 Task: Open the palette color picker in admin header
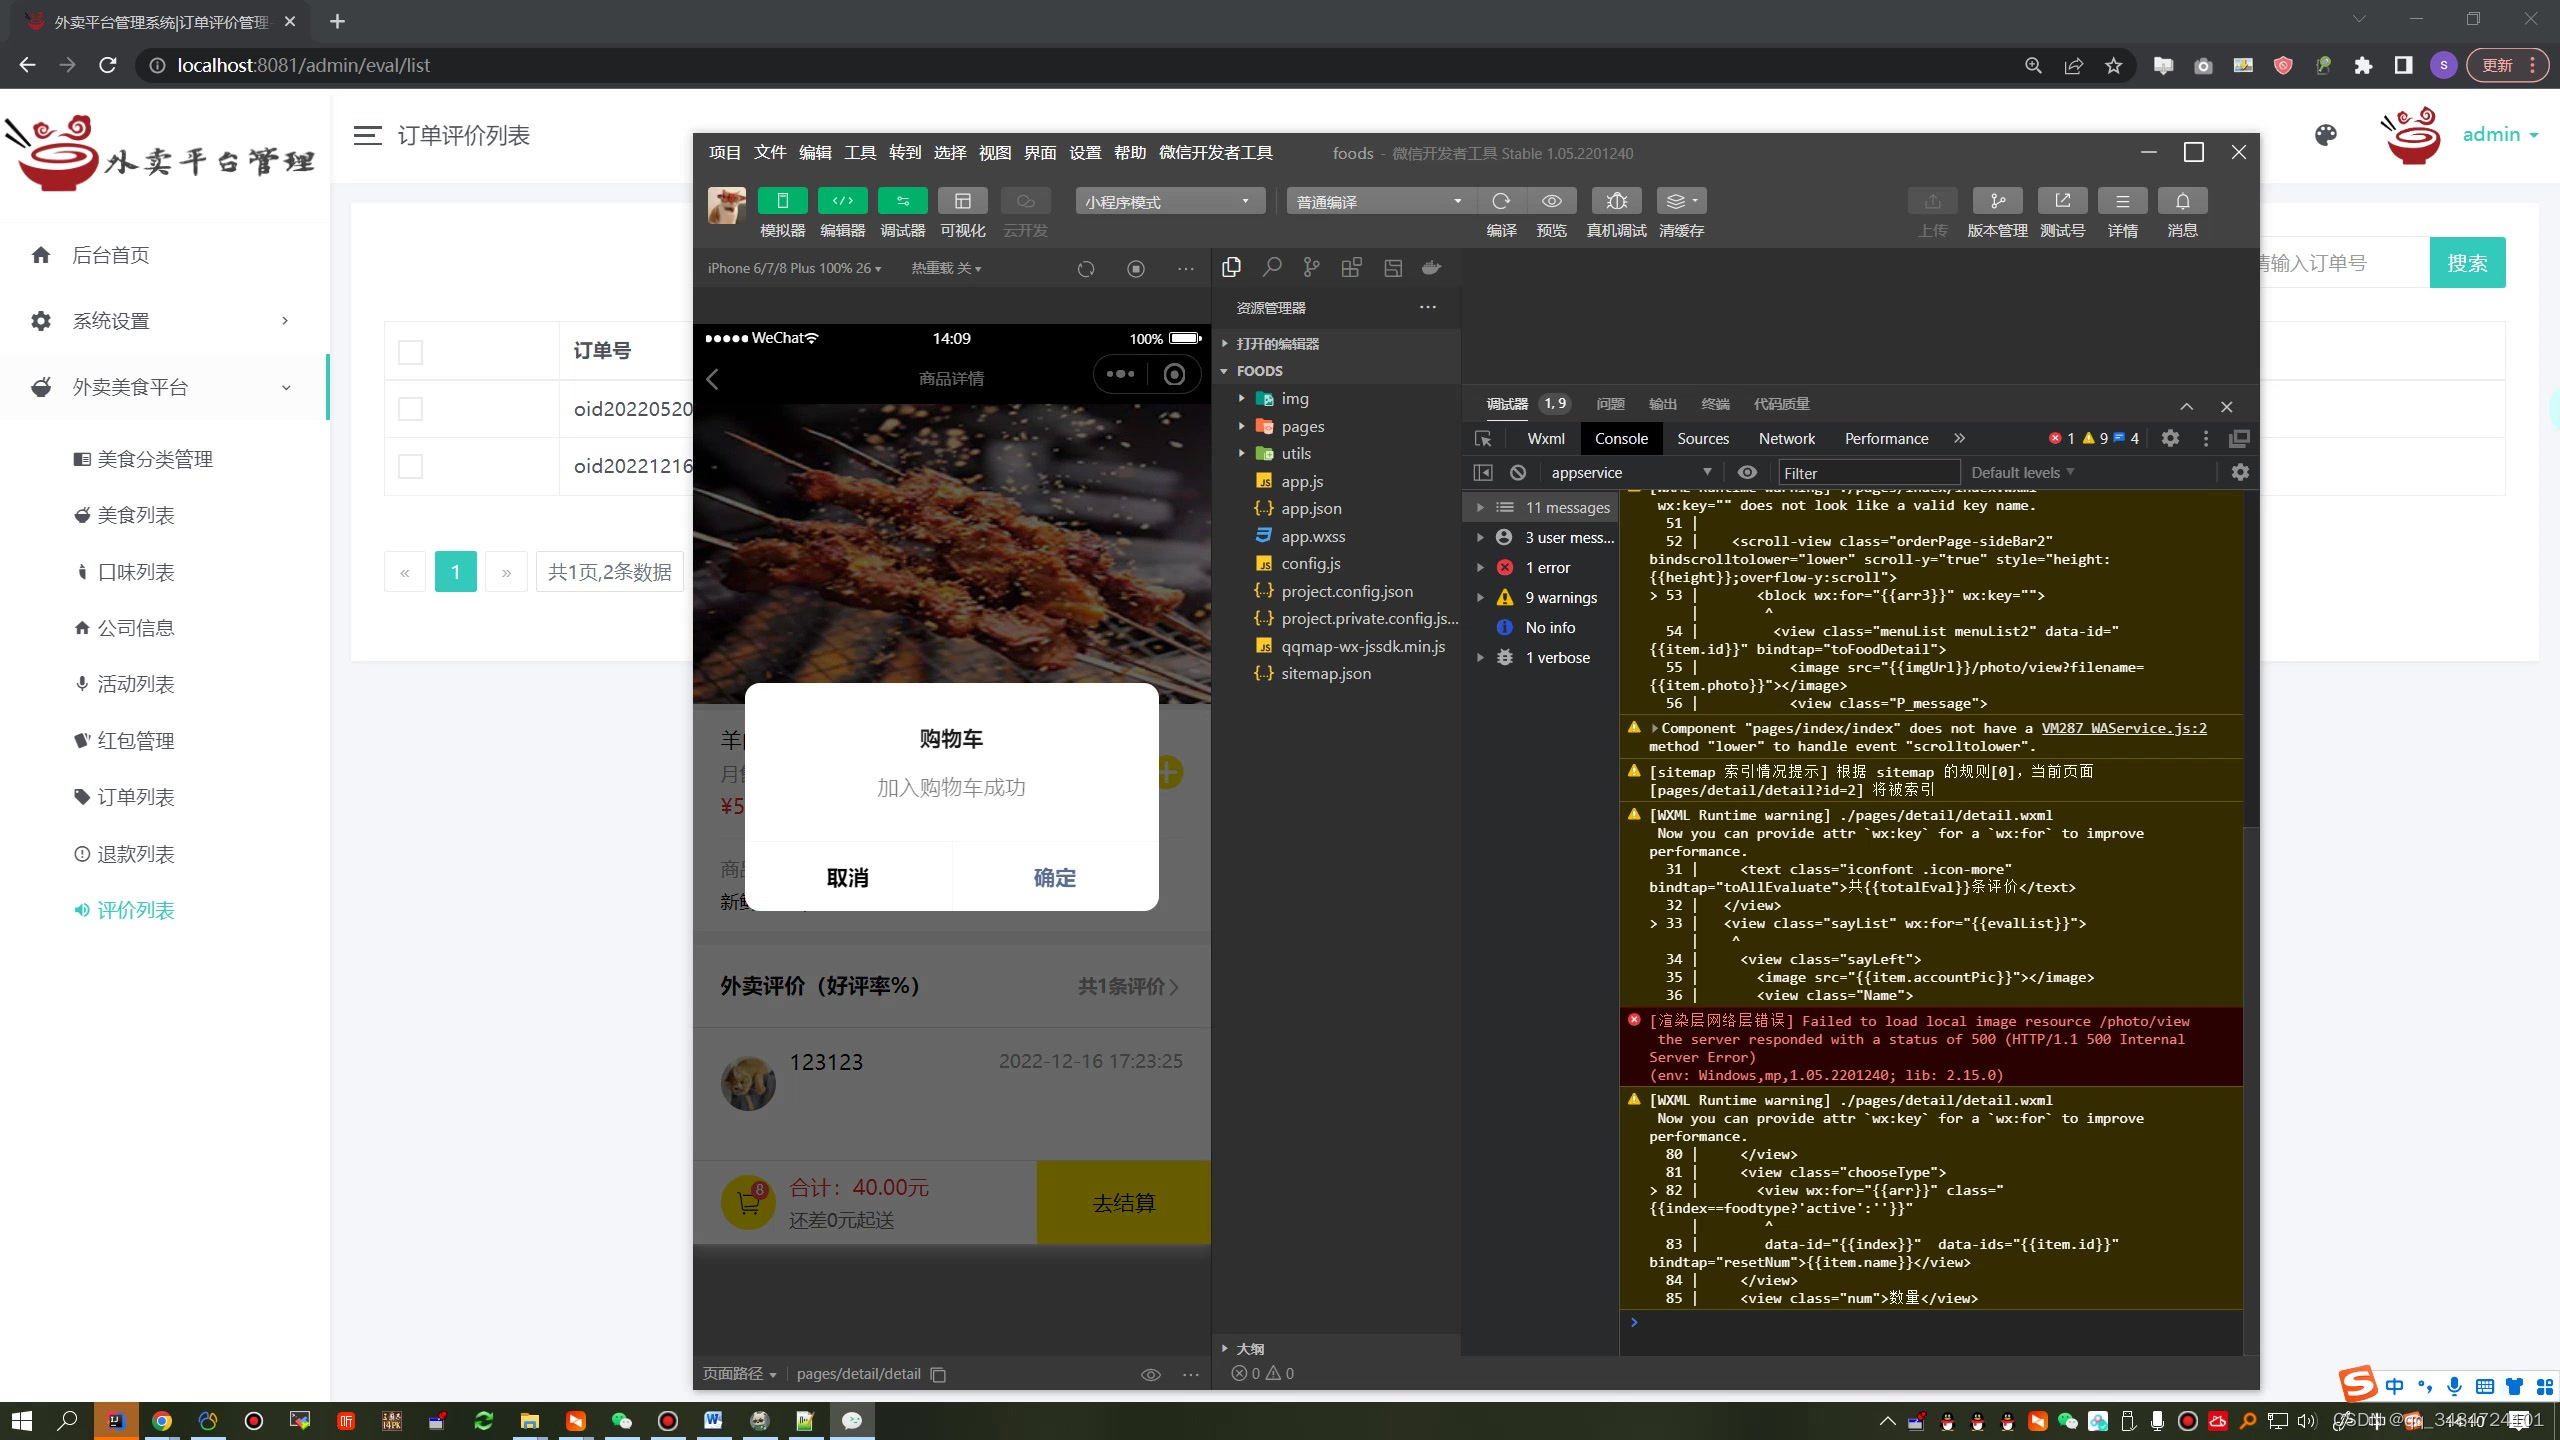point(2324,135)
